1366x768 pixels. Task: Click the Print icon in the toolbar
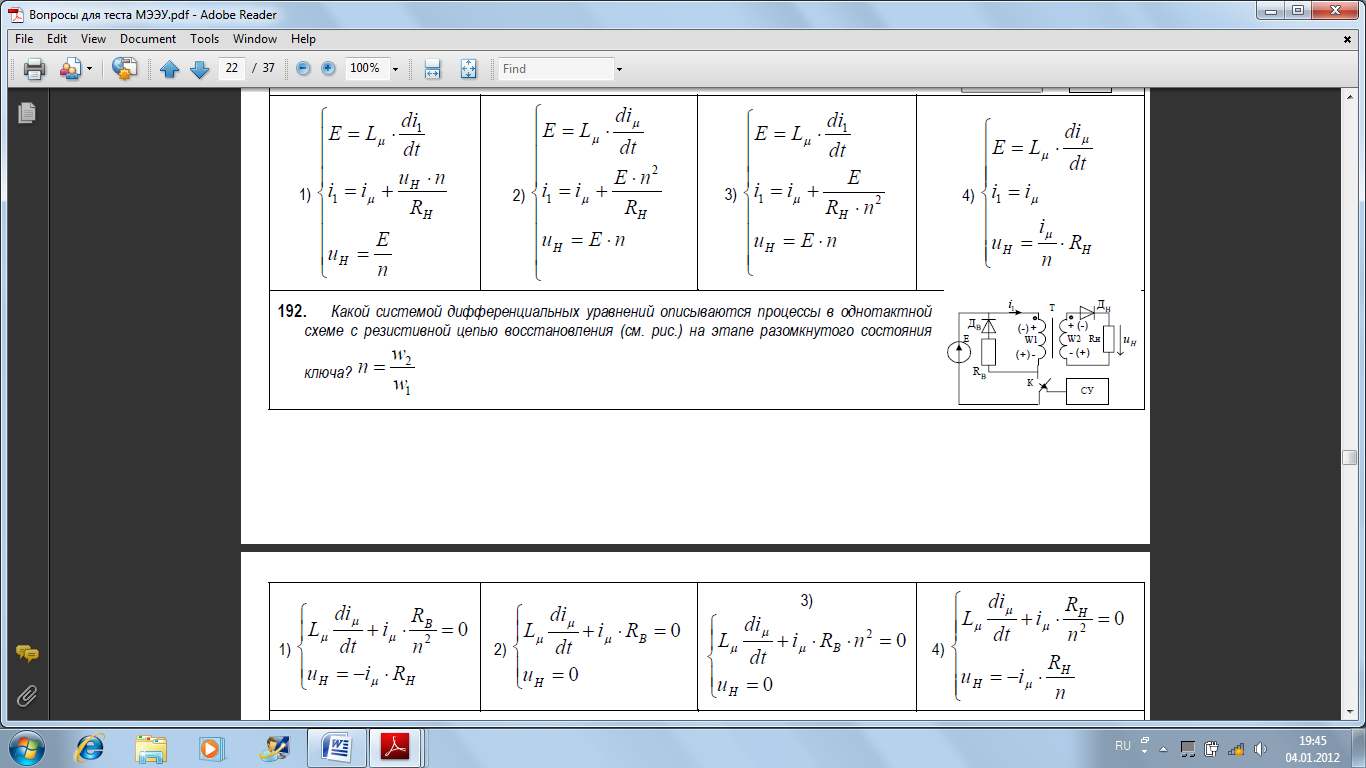pos(35,69)
